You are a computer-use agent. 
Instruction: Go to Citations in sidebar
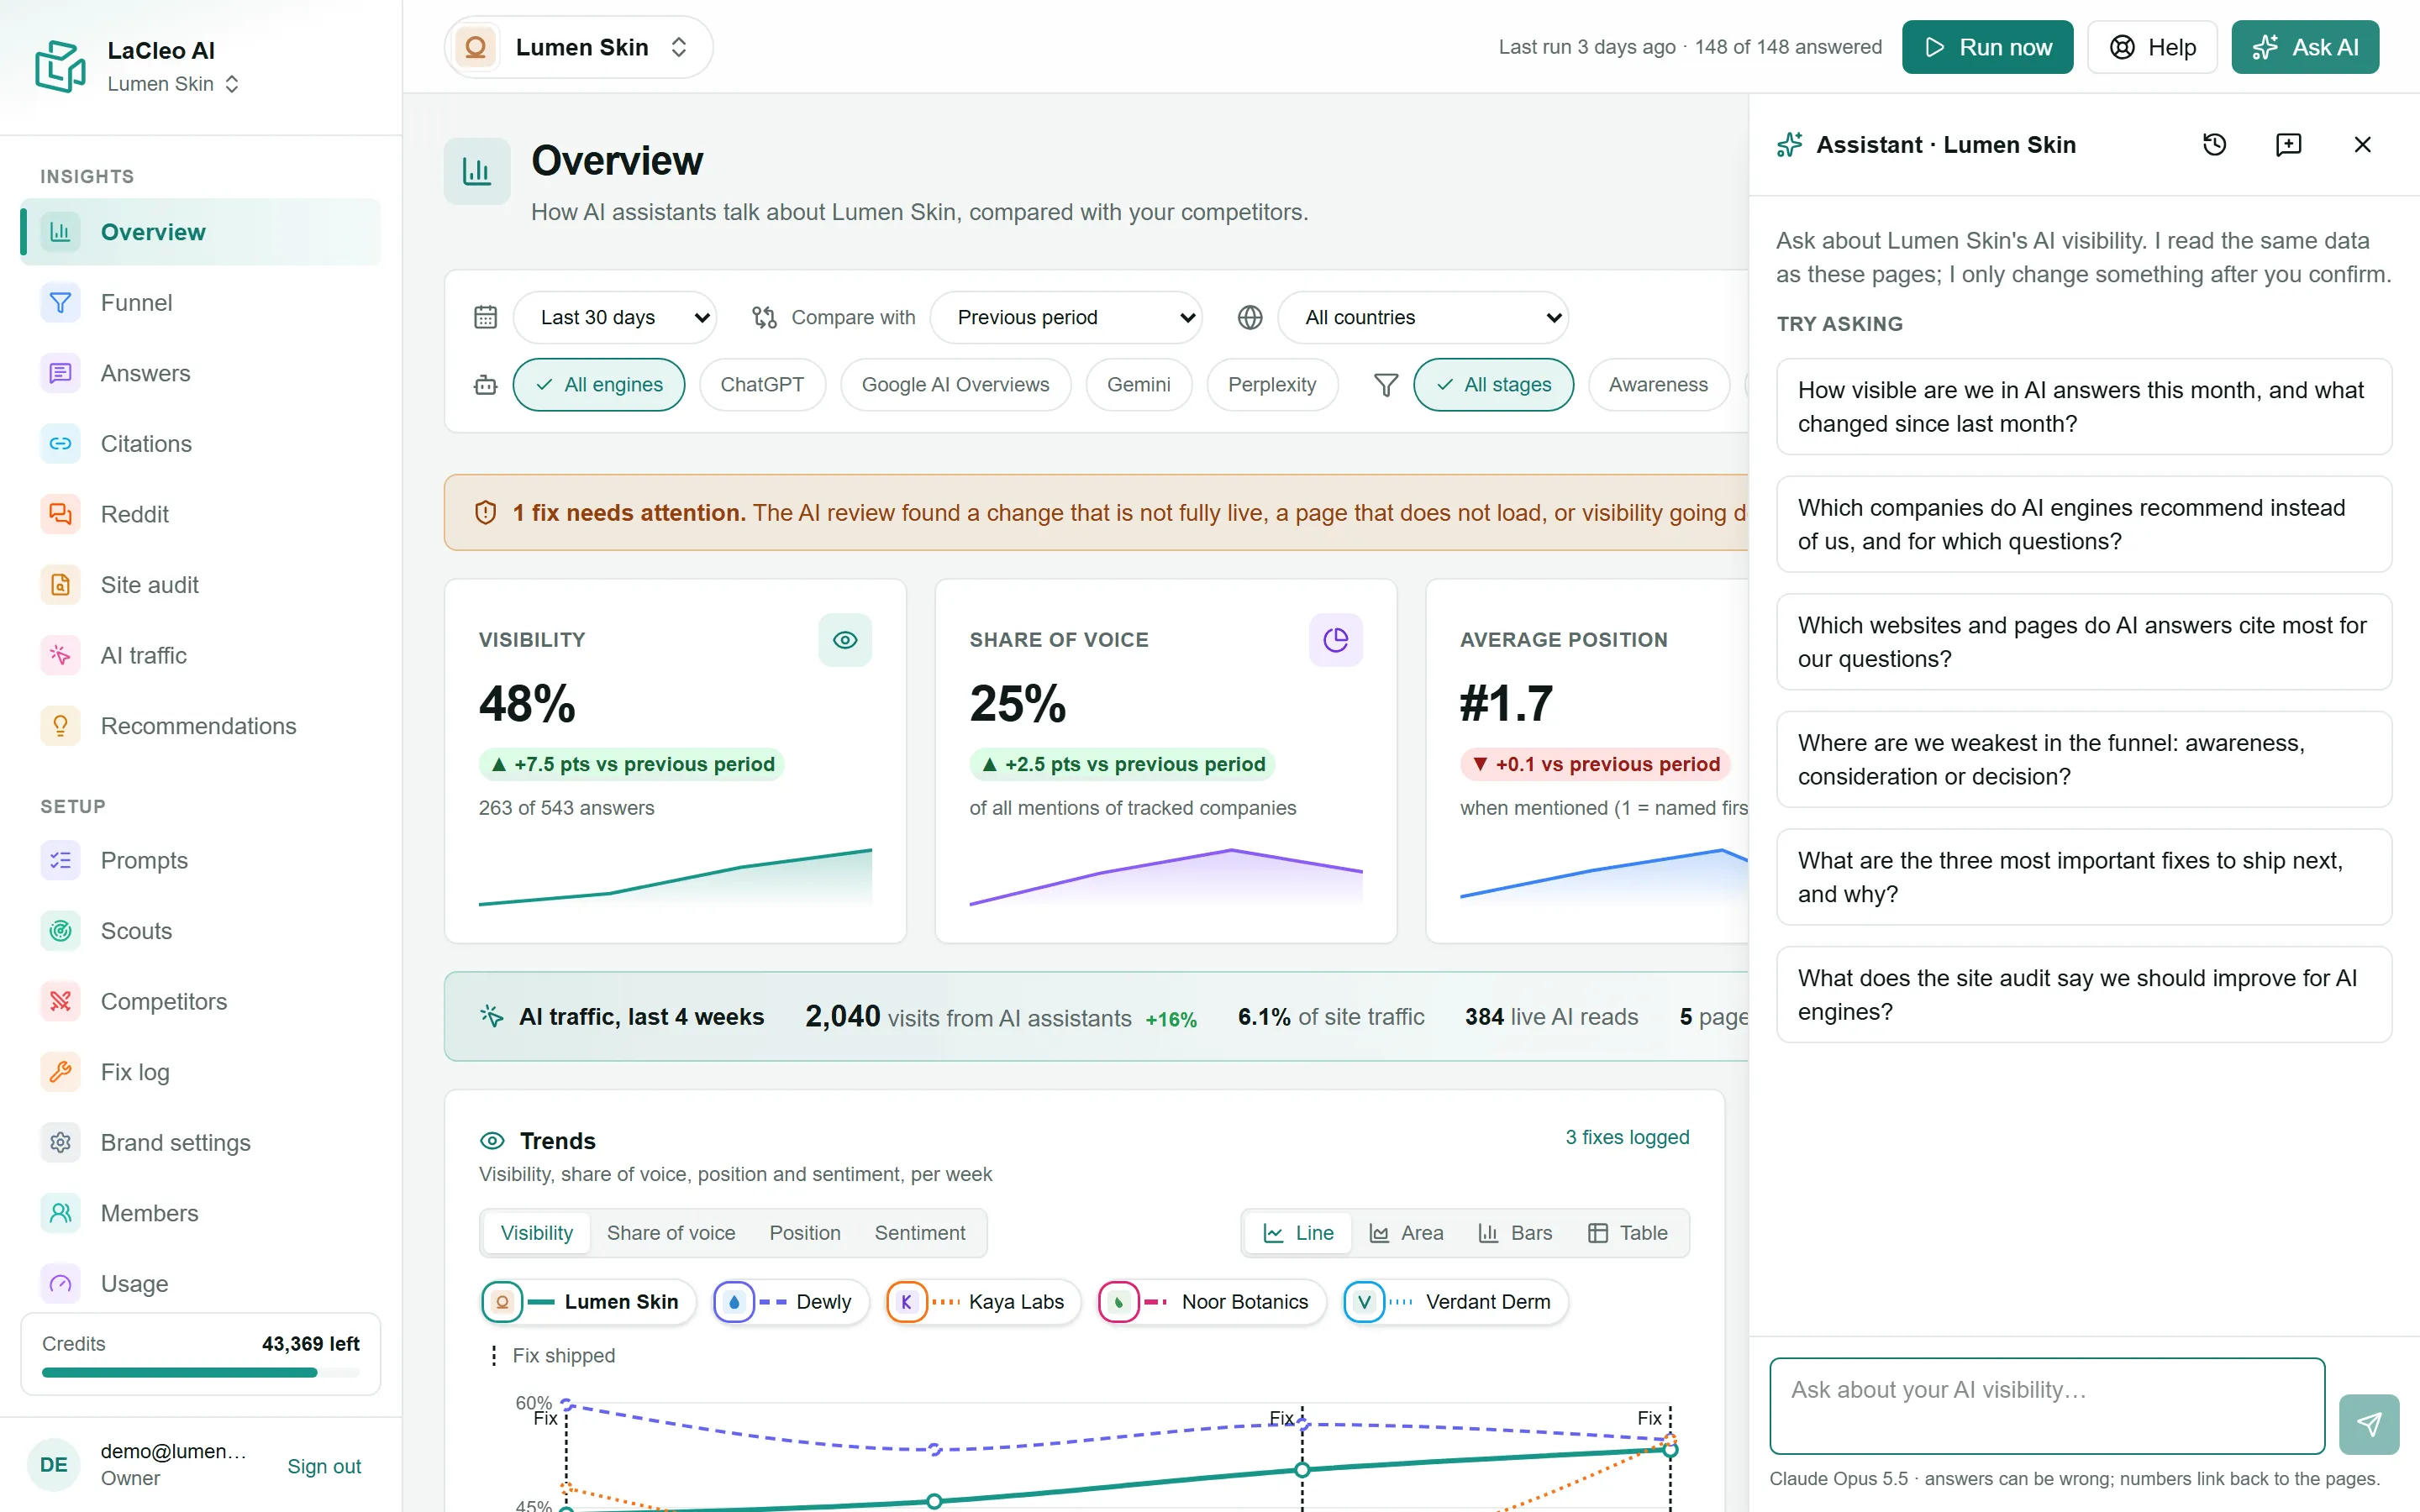[200, 443]
